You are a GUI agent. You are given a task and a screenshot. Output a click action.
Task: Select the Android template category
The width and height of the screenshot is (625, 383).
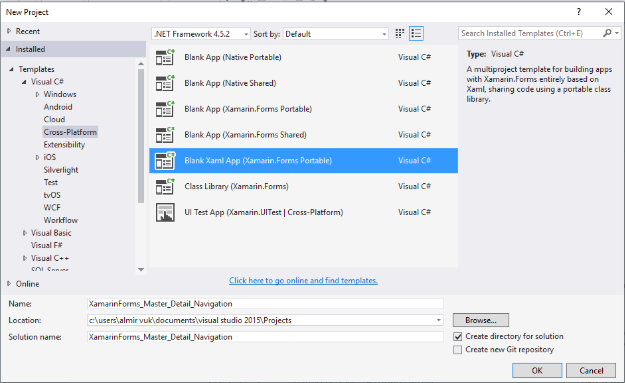tap(58, 107)
